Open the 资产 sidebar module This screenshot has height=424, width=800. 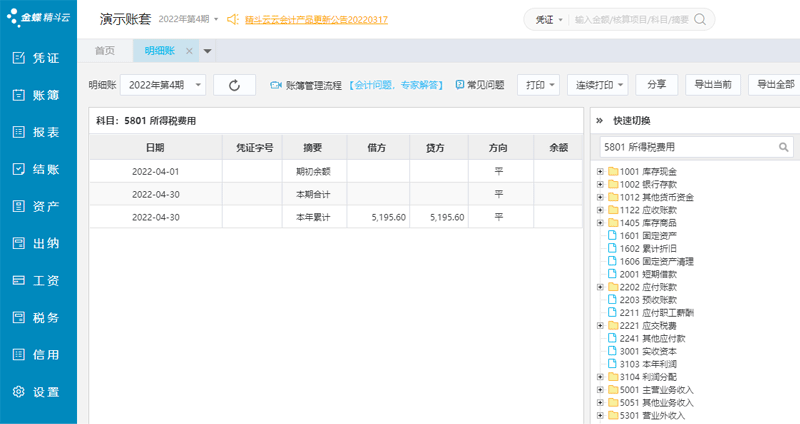tap(36, 207)
